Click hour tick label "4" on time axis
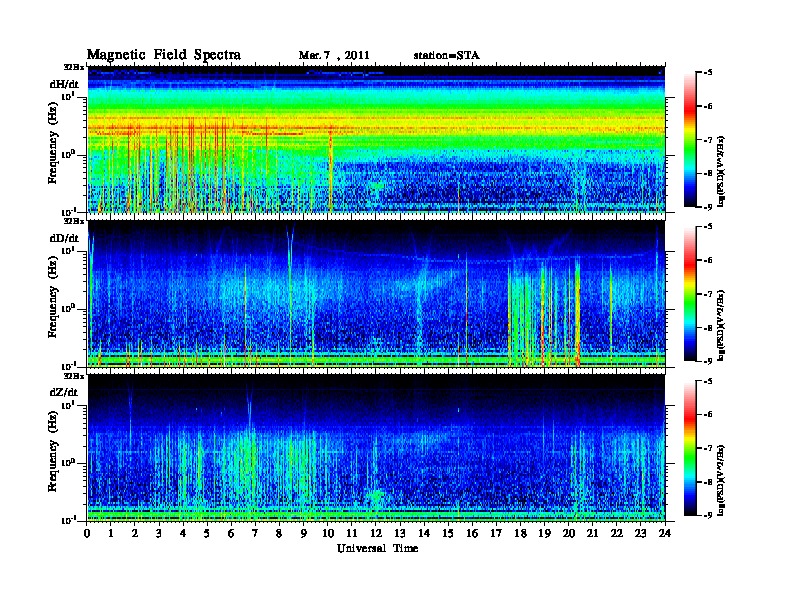792x612 pixels. pos(183,534)
